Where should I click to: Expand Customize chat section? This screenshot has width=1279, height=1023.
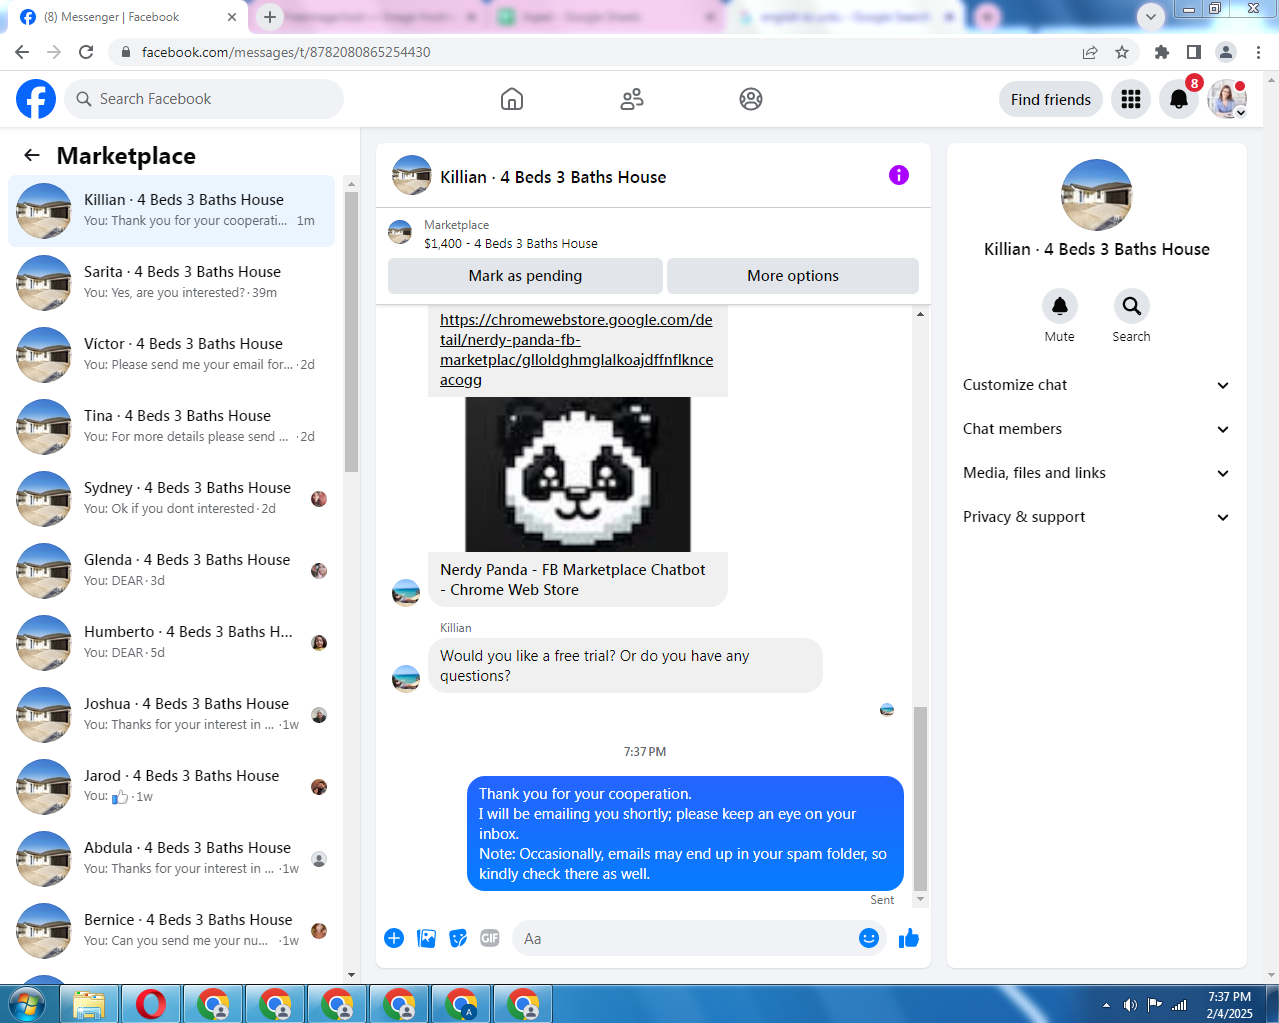[1096, 385]
